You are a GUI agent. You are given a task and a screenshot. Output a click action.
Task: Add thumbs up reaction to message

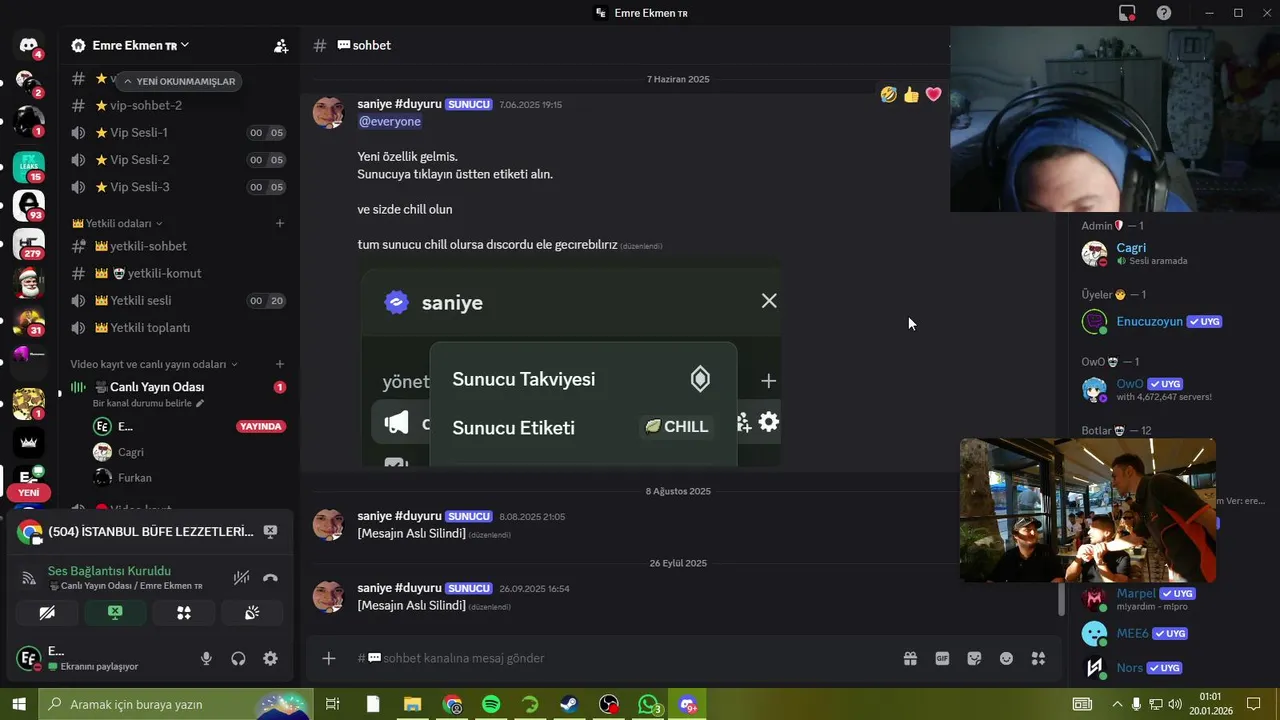click(911, 94)
